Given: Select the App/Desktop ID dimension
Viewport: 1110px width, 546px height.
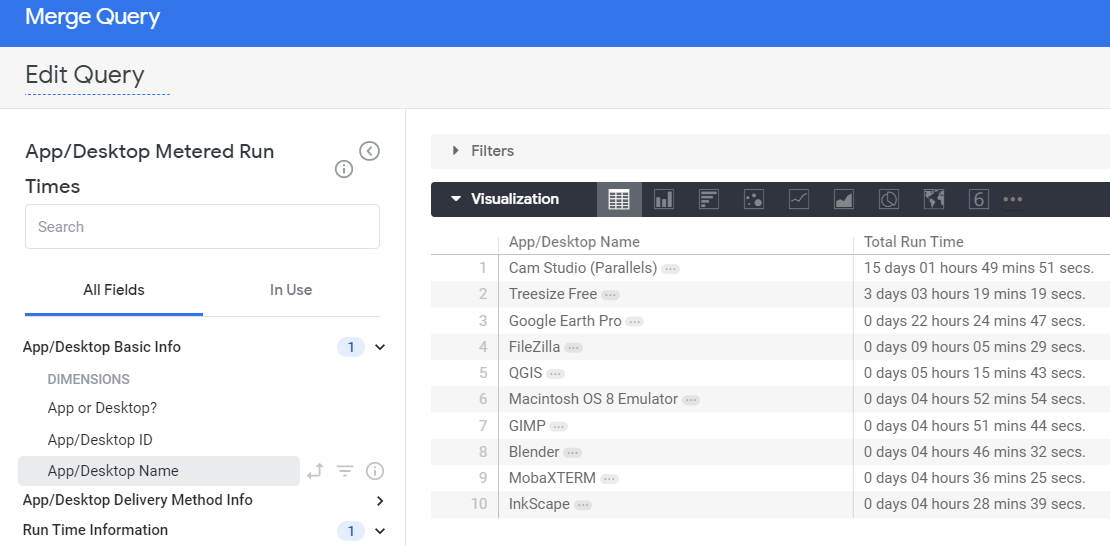Looking at the screenshot, I should coord(100,440).
